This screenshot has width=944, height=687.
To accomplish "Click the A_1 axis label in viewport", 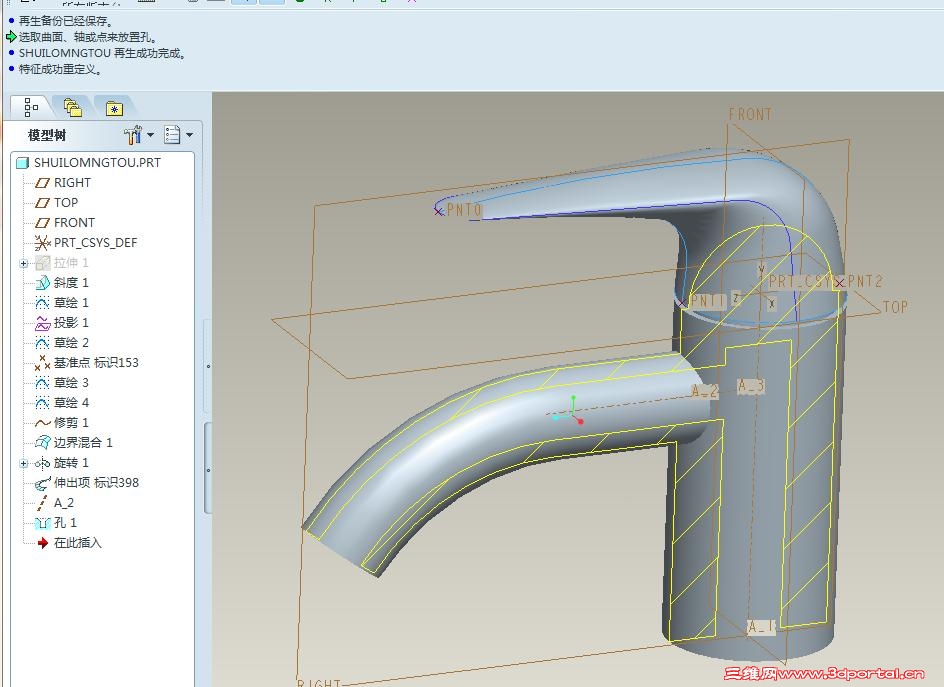I will [760, 627].
